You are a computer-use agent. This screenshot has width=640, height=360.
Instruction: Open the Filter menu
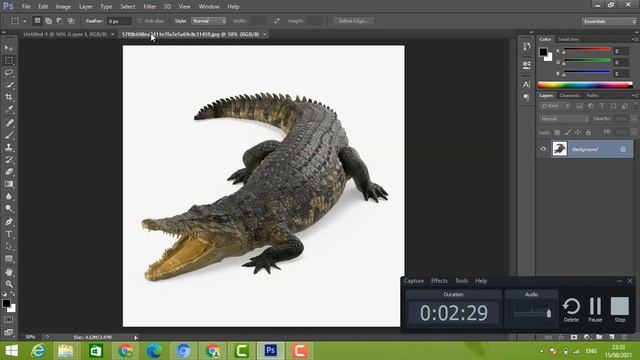[x=149, y=7]
